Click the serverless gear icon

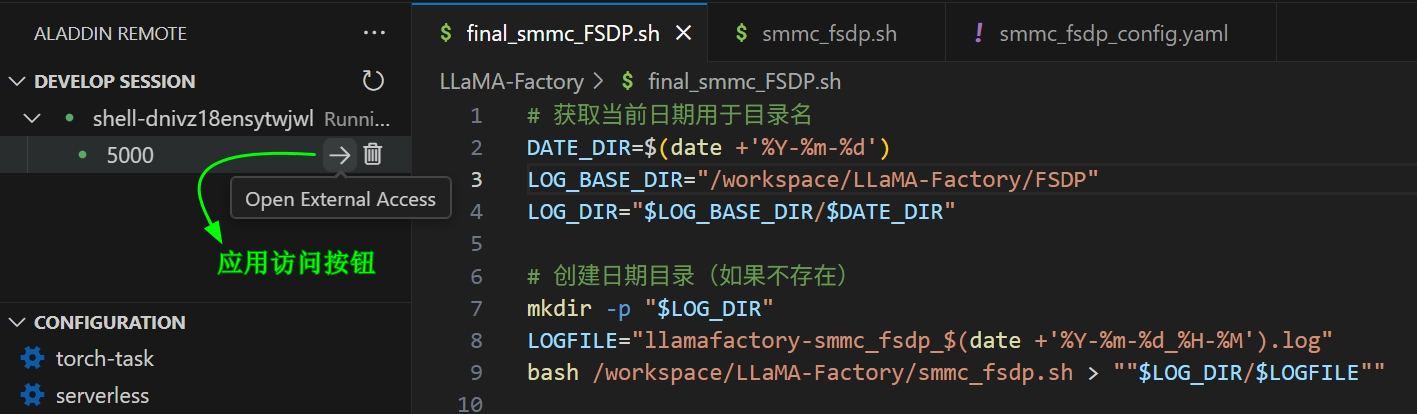pyautogui.click(x=32, y=395)
